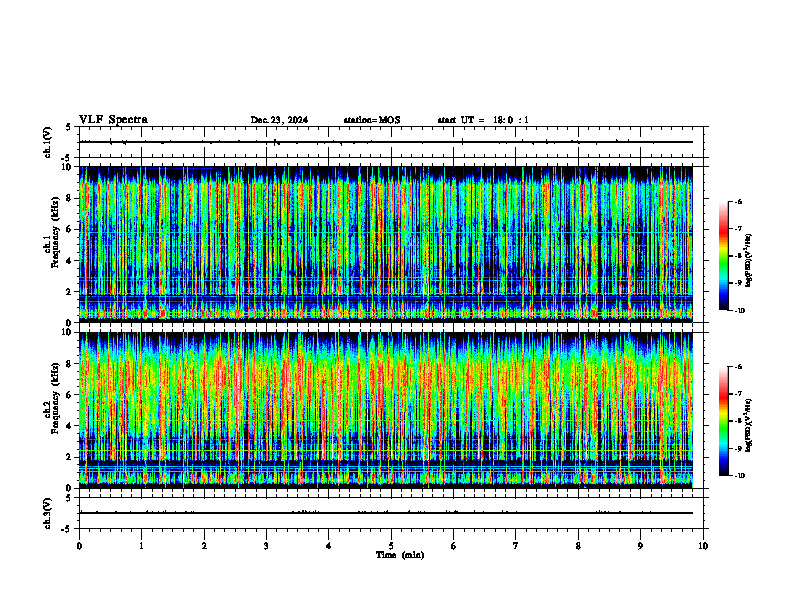The image size is (792, 612).
Task: Click time axis tick label "8"
Action: point(578,546)
